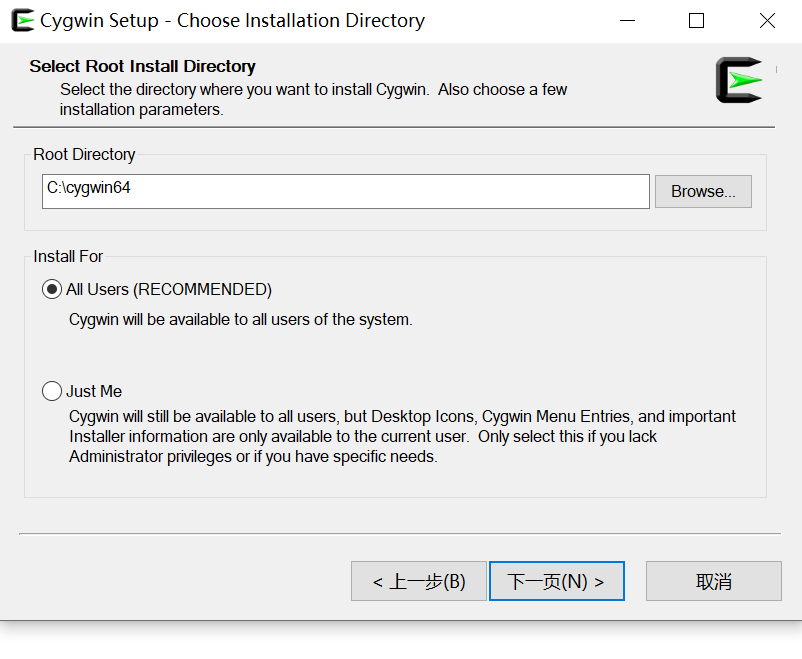Click the Install For section label
802x659 pixels.
[67, 256]
